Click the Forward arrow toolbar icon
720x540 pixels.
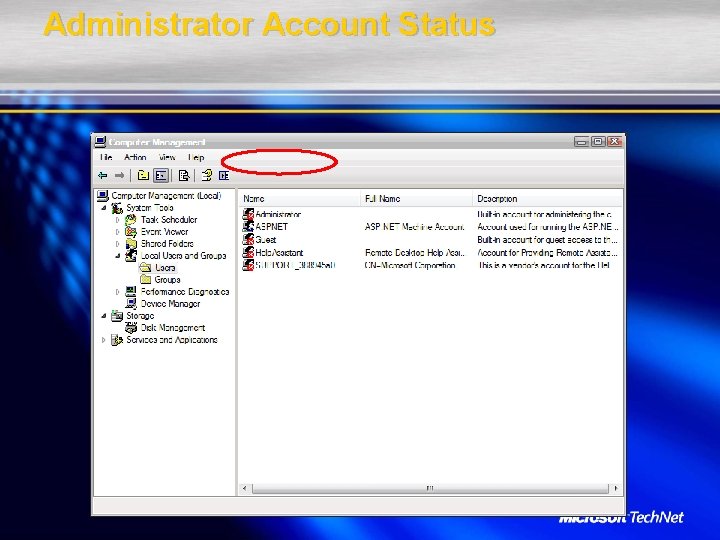click(119, 175)
